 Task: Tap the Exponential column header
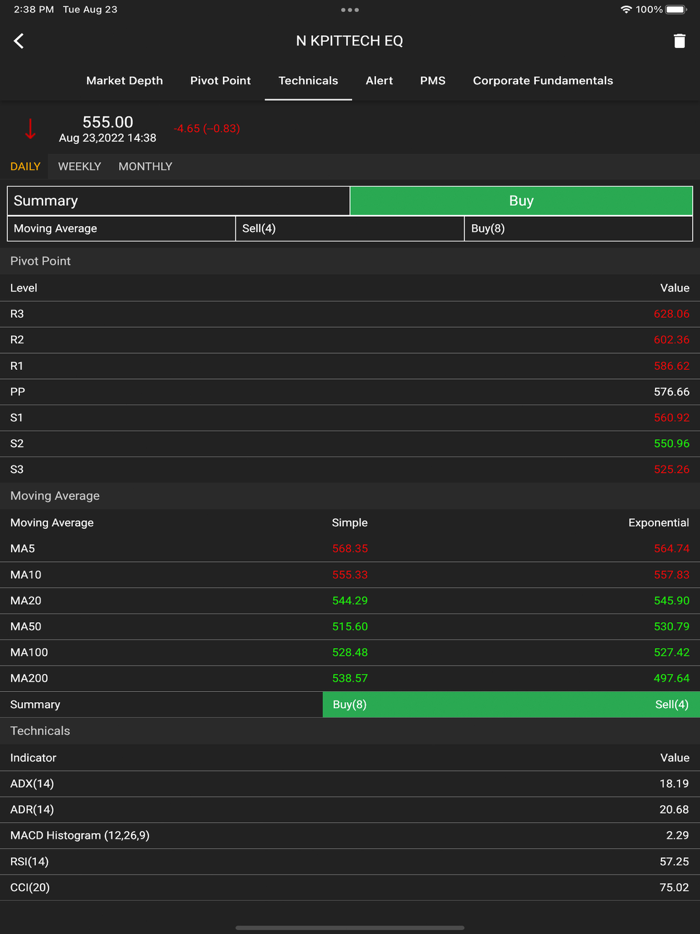coord(659,523)
